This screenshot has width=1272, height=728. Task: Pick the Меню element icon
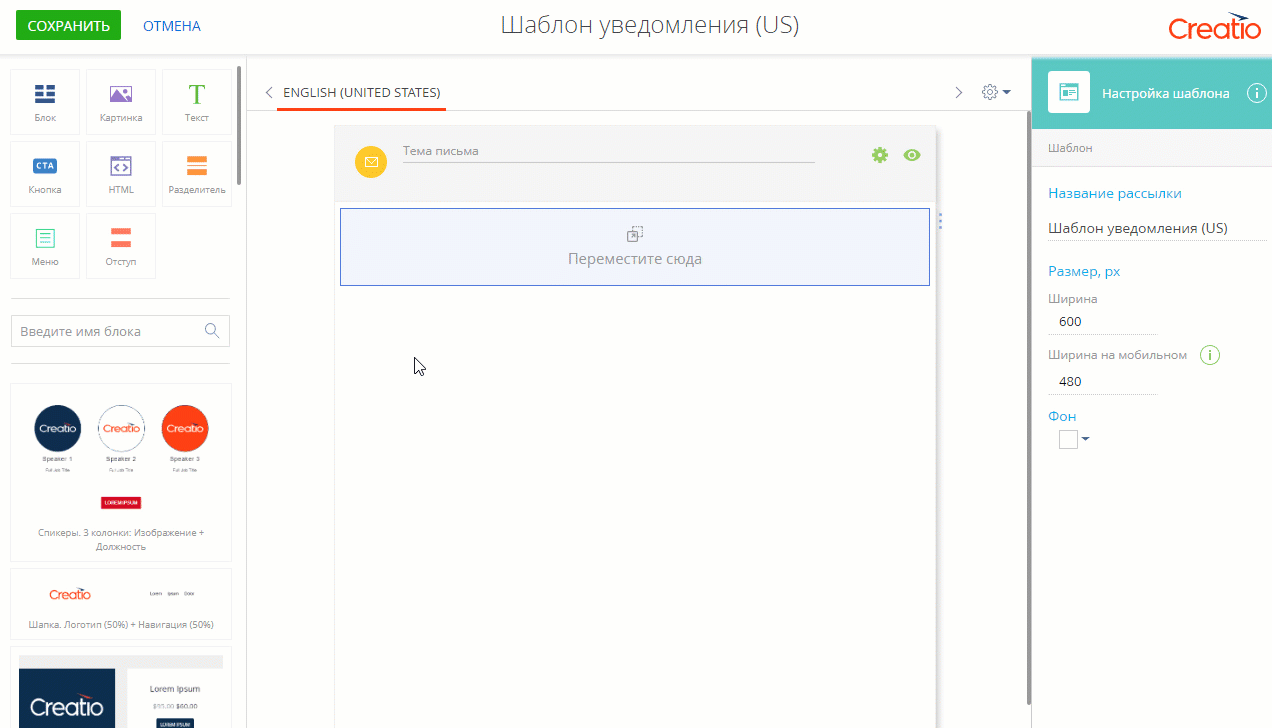coord(45,246)
